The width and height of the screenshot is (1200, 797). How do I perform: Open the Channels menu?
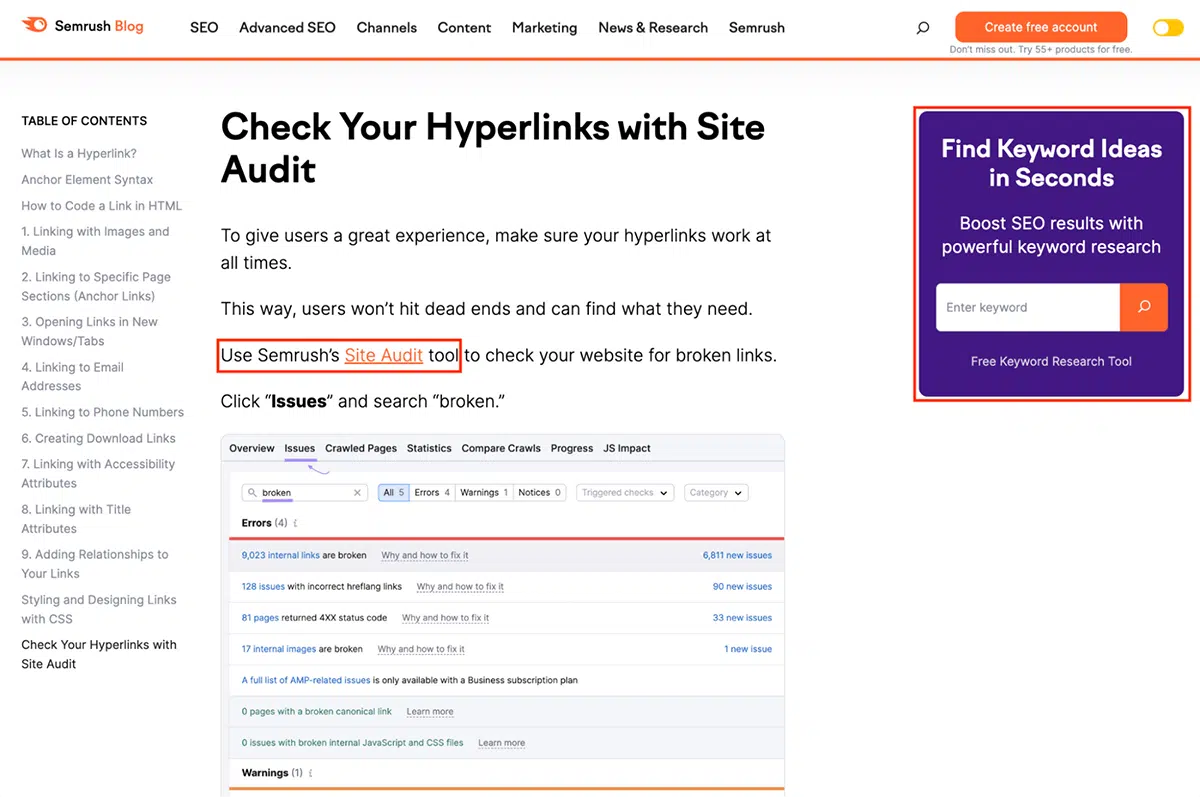click(387, 28)
